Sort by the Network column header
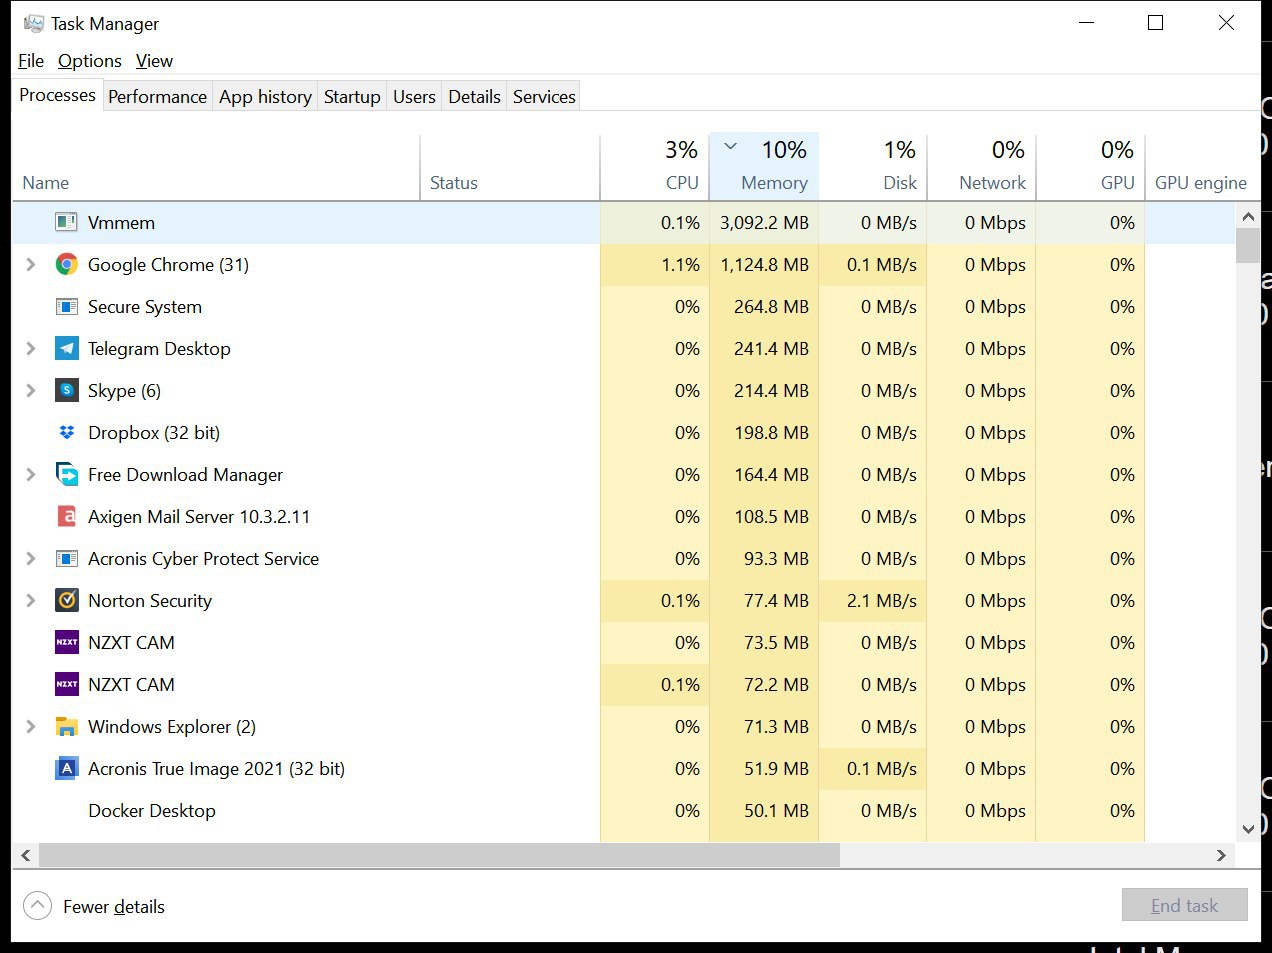This screenshot has width=1272, height=953. (x=982, y=167)
